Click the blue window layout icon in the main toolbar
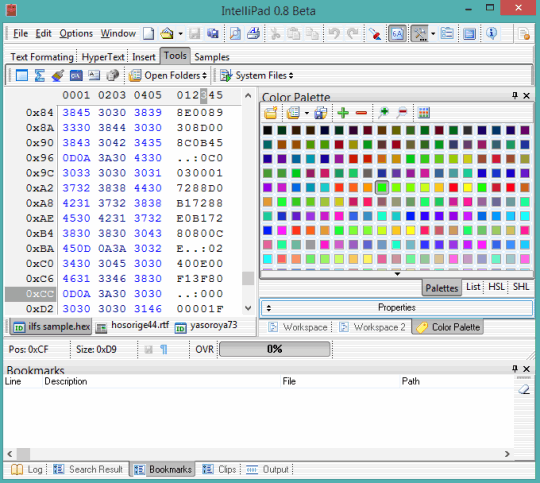 (x=469, y=34)
